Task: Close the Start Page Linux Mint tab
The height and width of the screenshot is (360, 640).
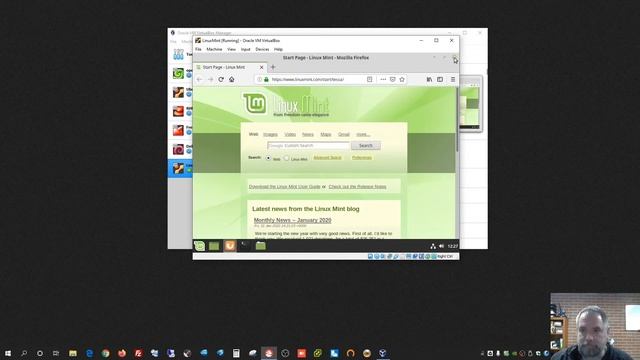Action: point(262,67)
